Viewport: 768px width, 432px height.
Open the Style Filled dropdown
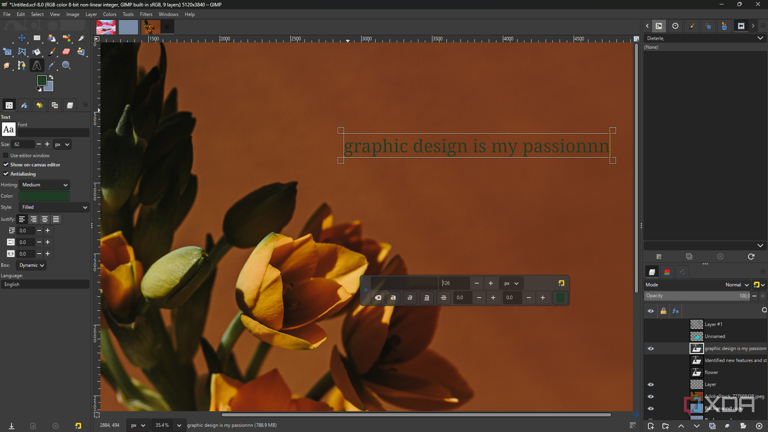coord(54,207)
